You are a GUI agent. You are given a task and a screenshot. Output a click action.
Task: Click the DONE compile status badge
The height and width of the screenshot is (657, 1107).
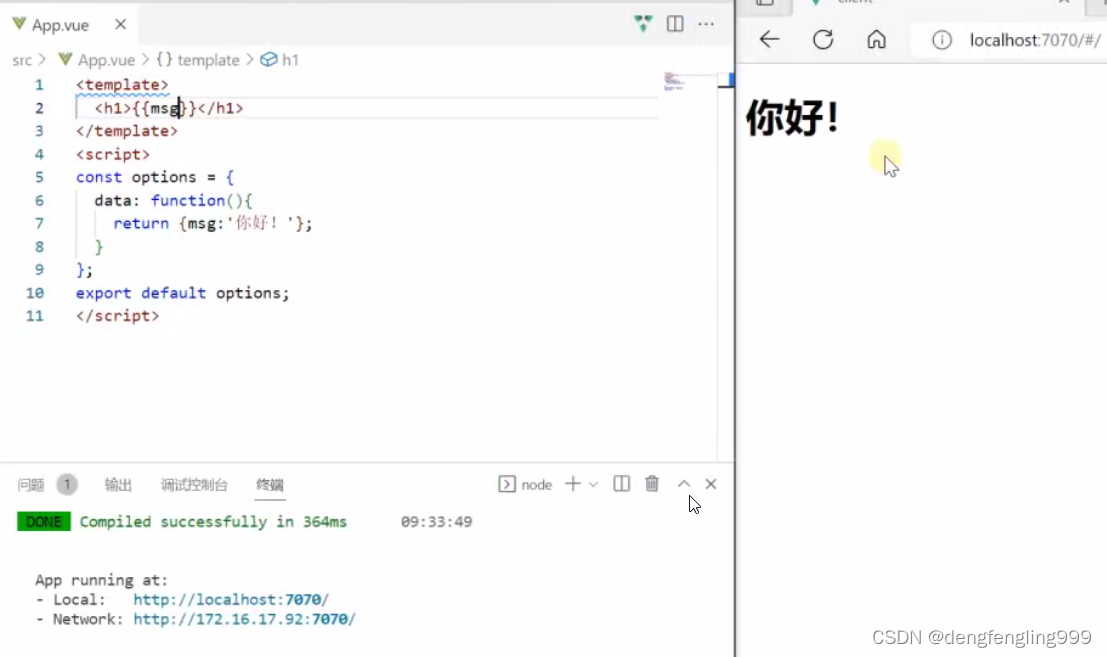pyautogui.click(x=44, y=522)
